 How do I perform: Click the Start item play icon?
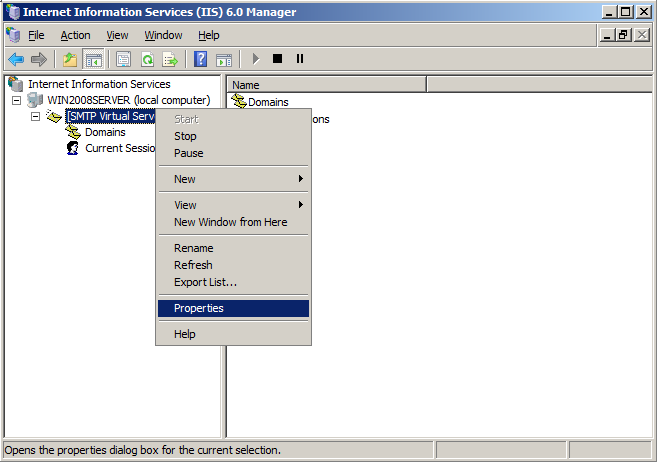click(x=256, y=59)
